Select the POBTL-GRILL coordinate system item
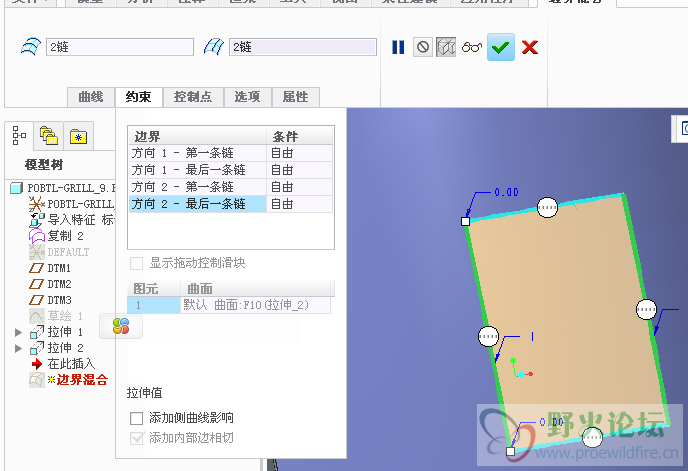Image resolution: width=688 pixels, height=471 pixels. (72, 204)
